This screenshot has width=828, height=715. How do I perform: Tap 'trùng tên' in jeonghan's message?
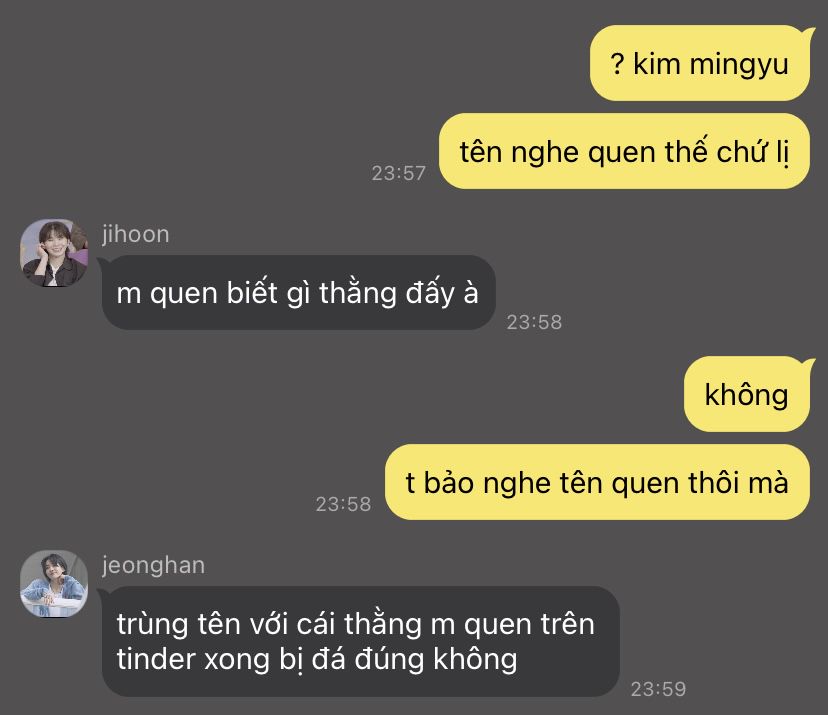pyautogui.click(x=179, y=624)
